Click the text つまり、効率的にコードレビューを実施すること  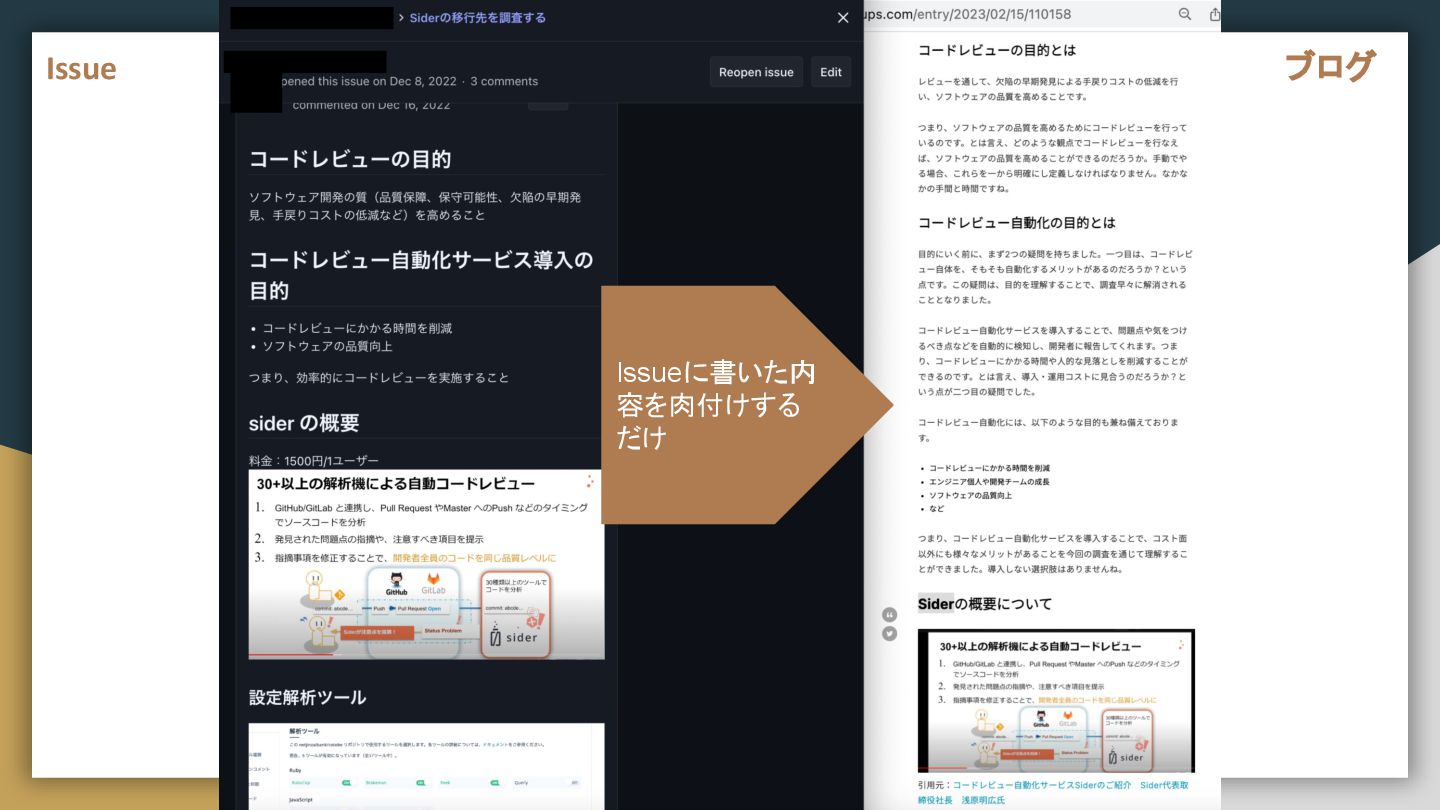click(379, 377)
